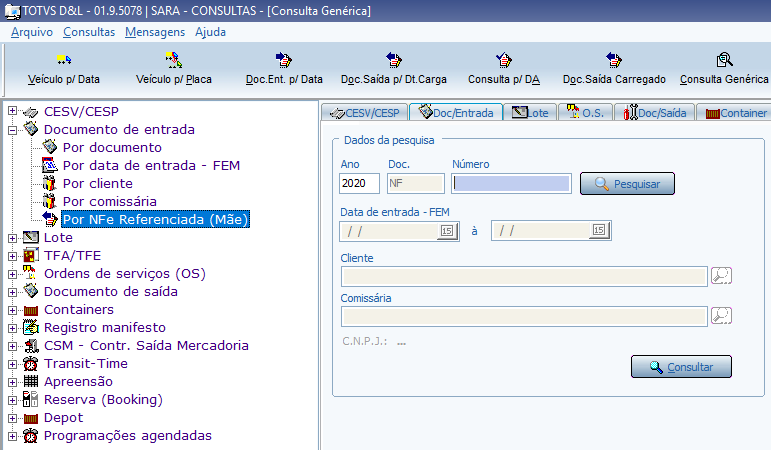Click the Pesquisar button
Image resolution: width=771 pixels, height=450 pixels.
point(627,183)
